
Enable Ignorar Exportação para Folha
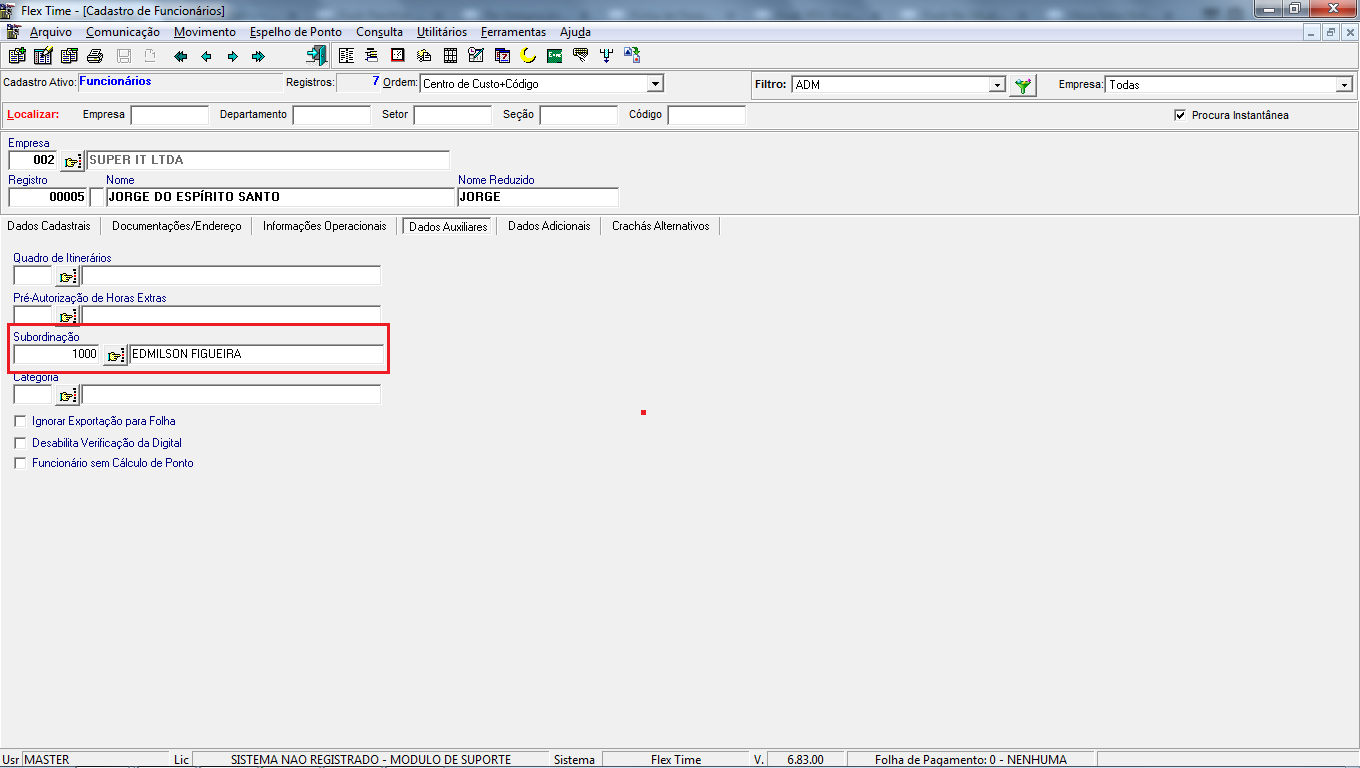tap(21, 421)
